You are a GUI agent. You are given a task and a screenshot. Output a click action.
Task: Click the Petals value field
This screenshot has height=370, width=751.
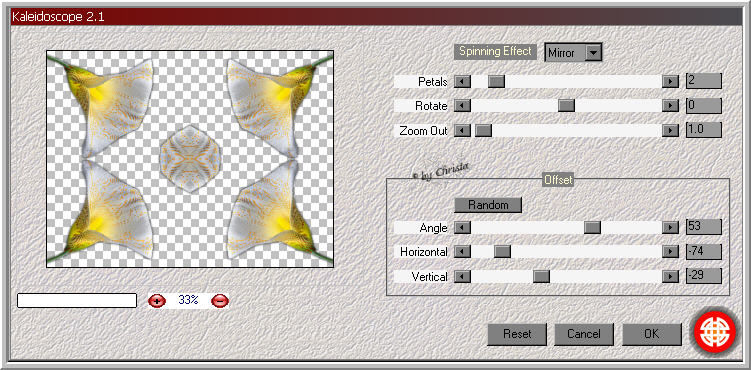click(x=704, y=81)
